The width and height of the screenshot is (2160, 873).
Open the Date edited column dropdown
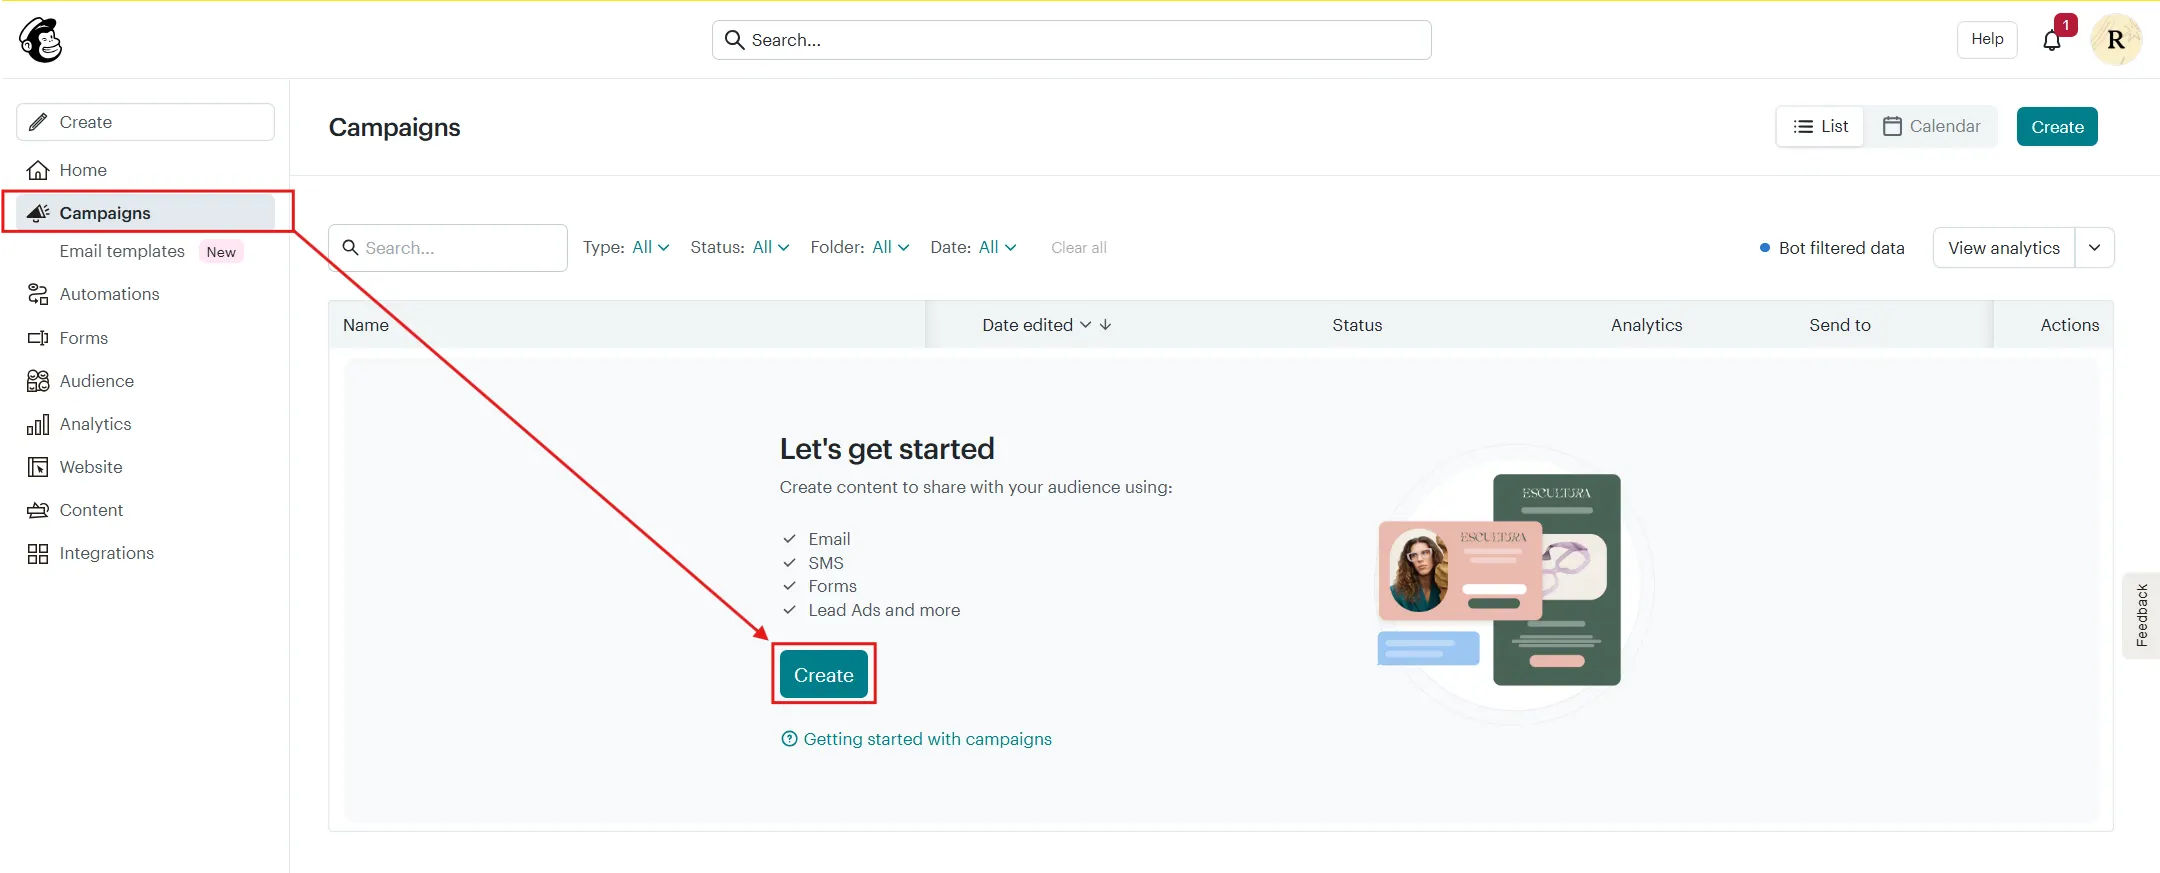(1085, 325)
